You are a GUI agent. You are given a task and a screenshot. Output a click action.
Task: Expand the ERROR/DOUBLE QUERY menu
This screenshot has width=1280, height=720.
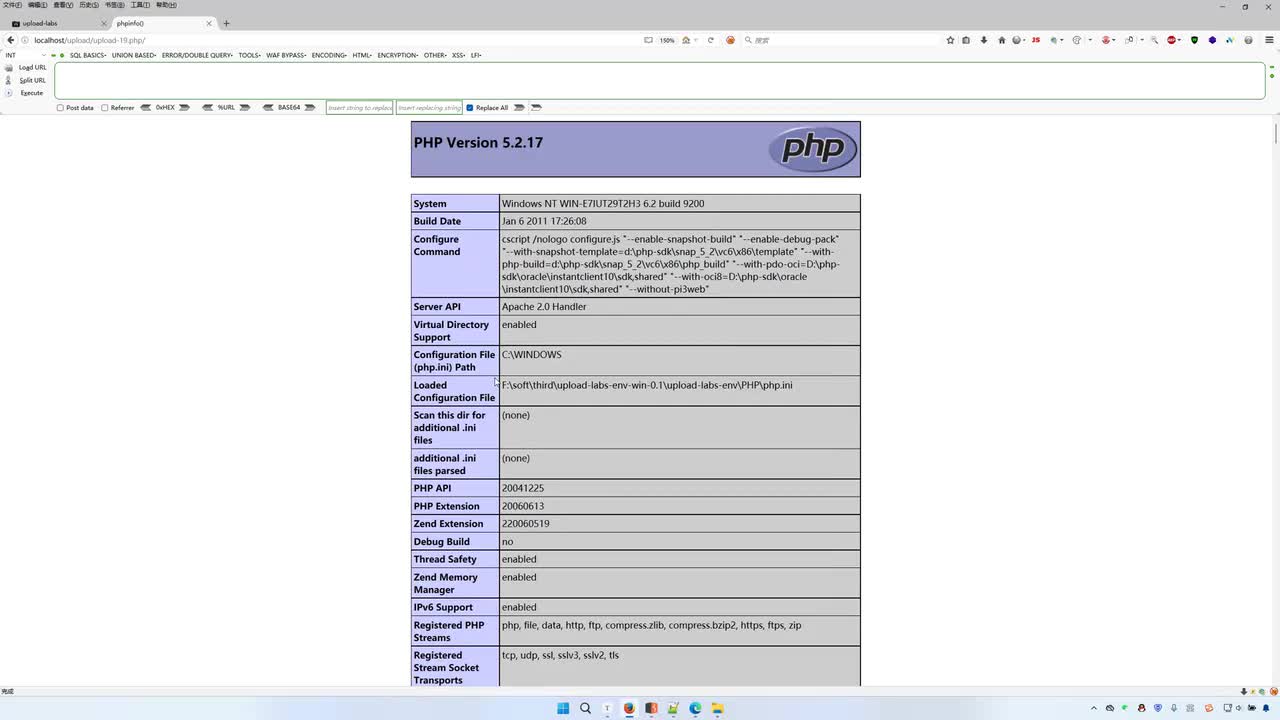tap(198, 55)
